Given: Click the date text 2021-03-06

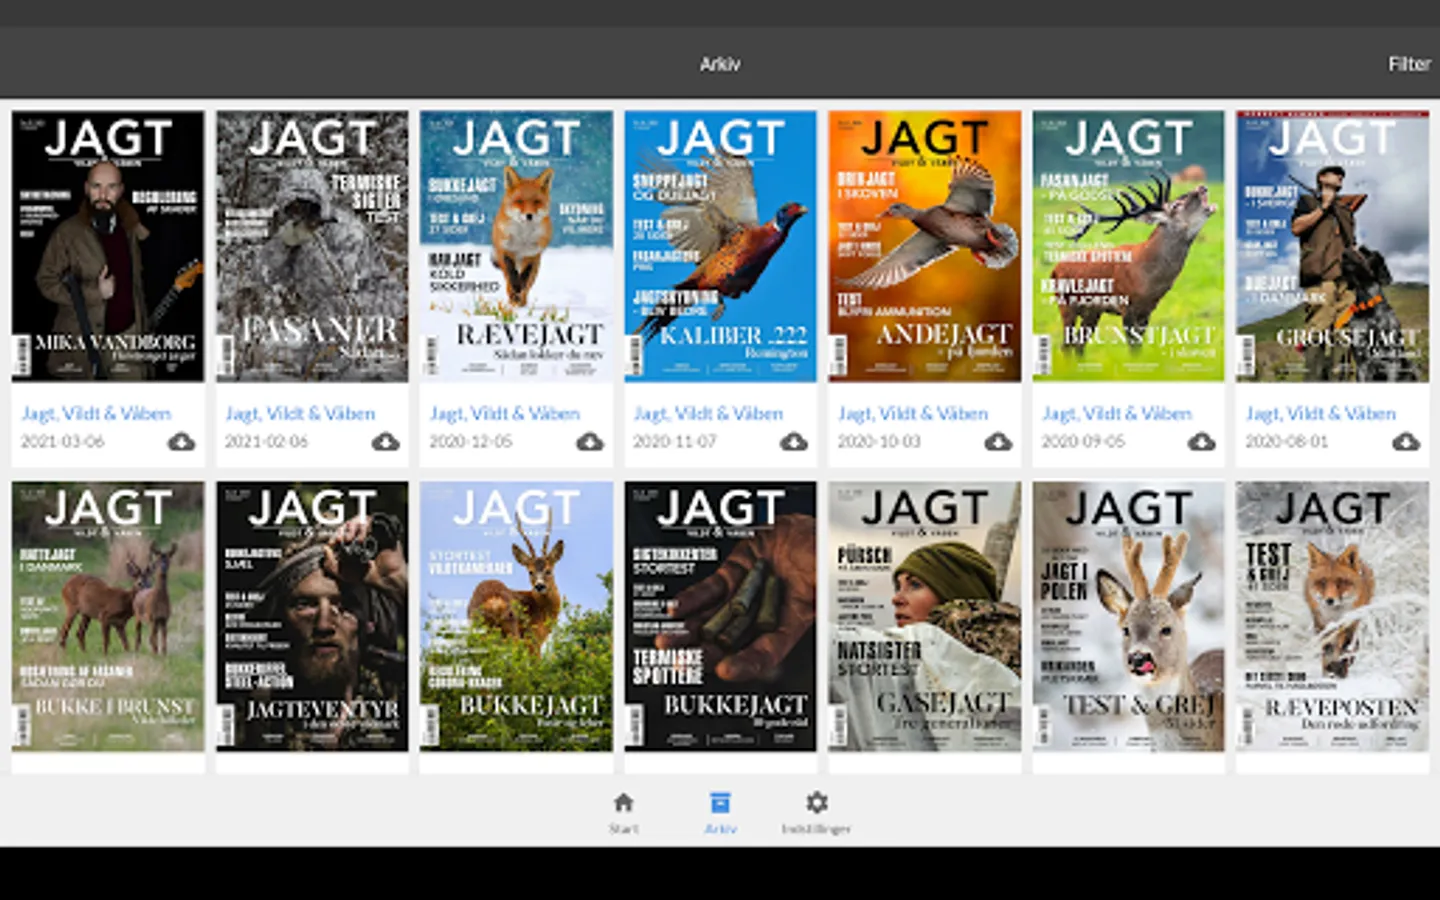Looking at the screenshot, I should coord(63,441).
